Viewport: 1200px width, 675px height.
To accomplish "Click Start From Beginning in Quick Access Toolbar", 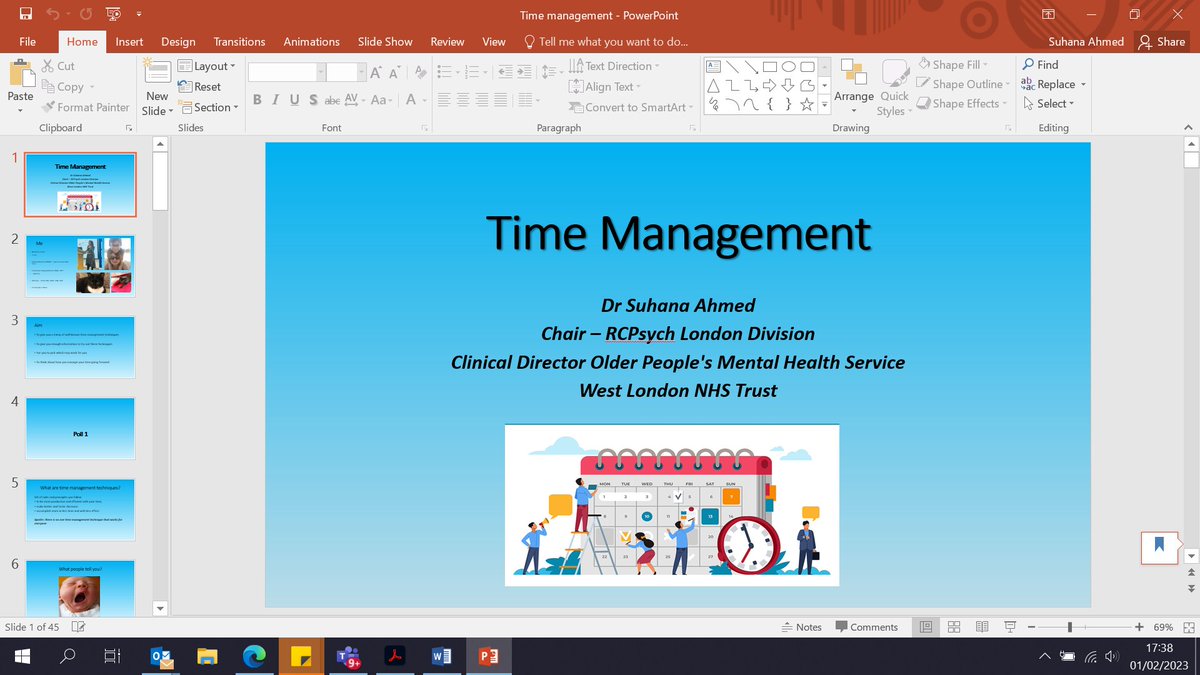I will pos(112,14).
